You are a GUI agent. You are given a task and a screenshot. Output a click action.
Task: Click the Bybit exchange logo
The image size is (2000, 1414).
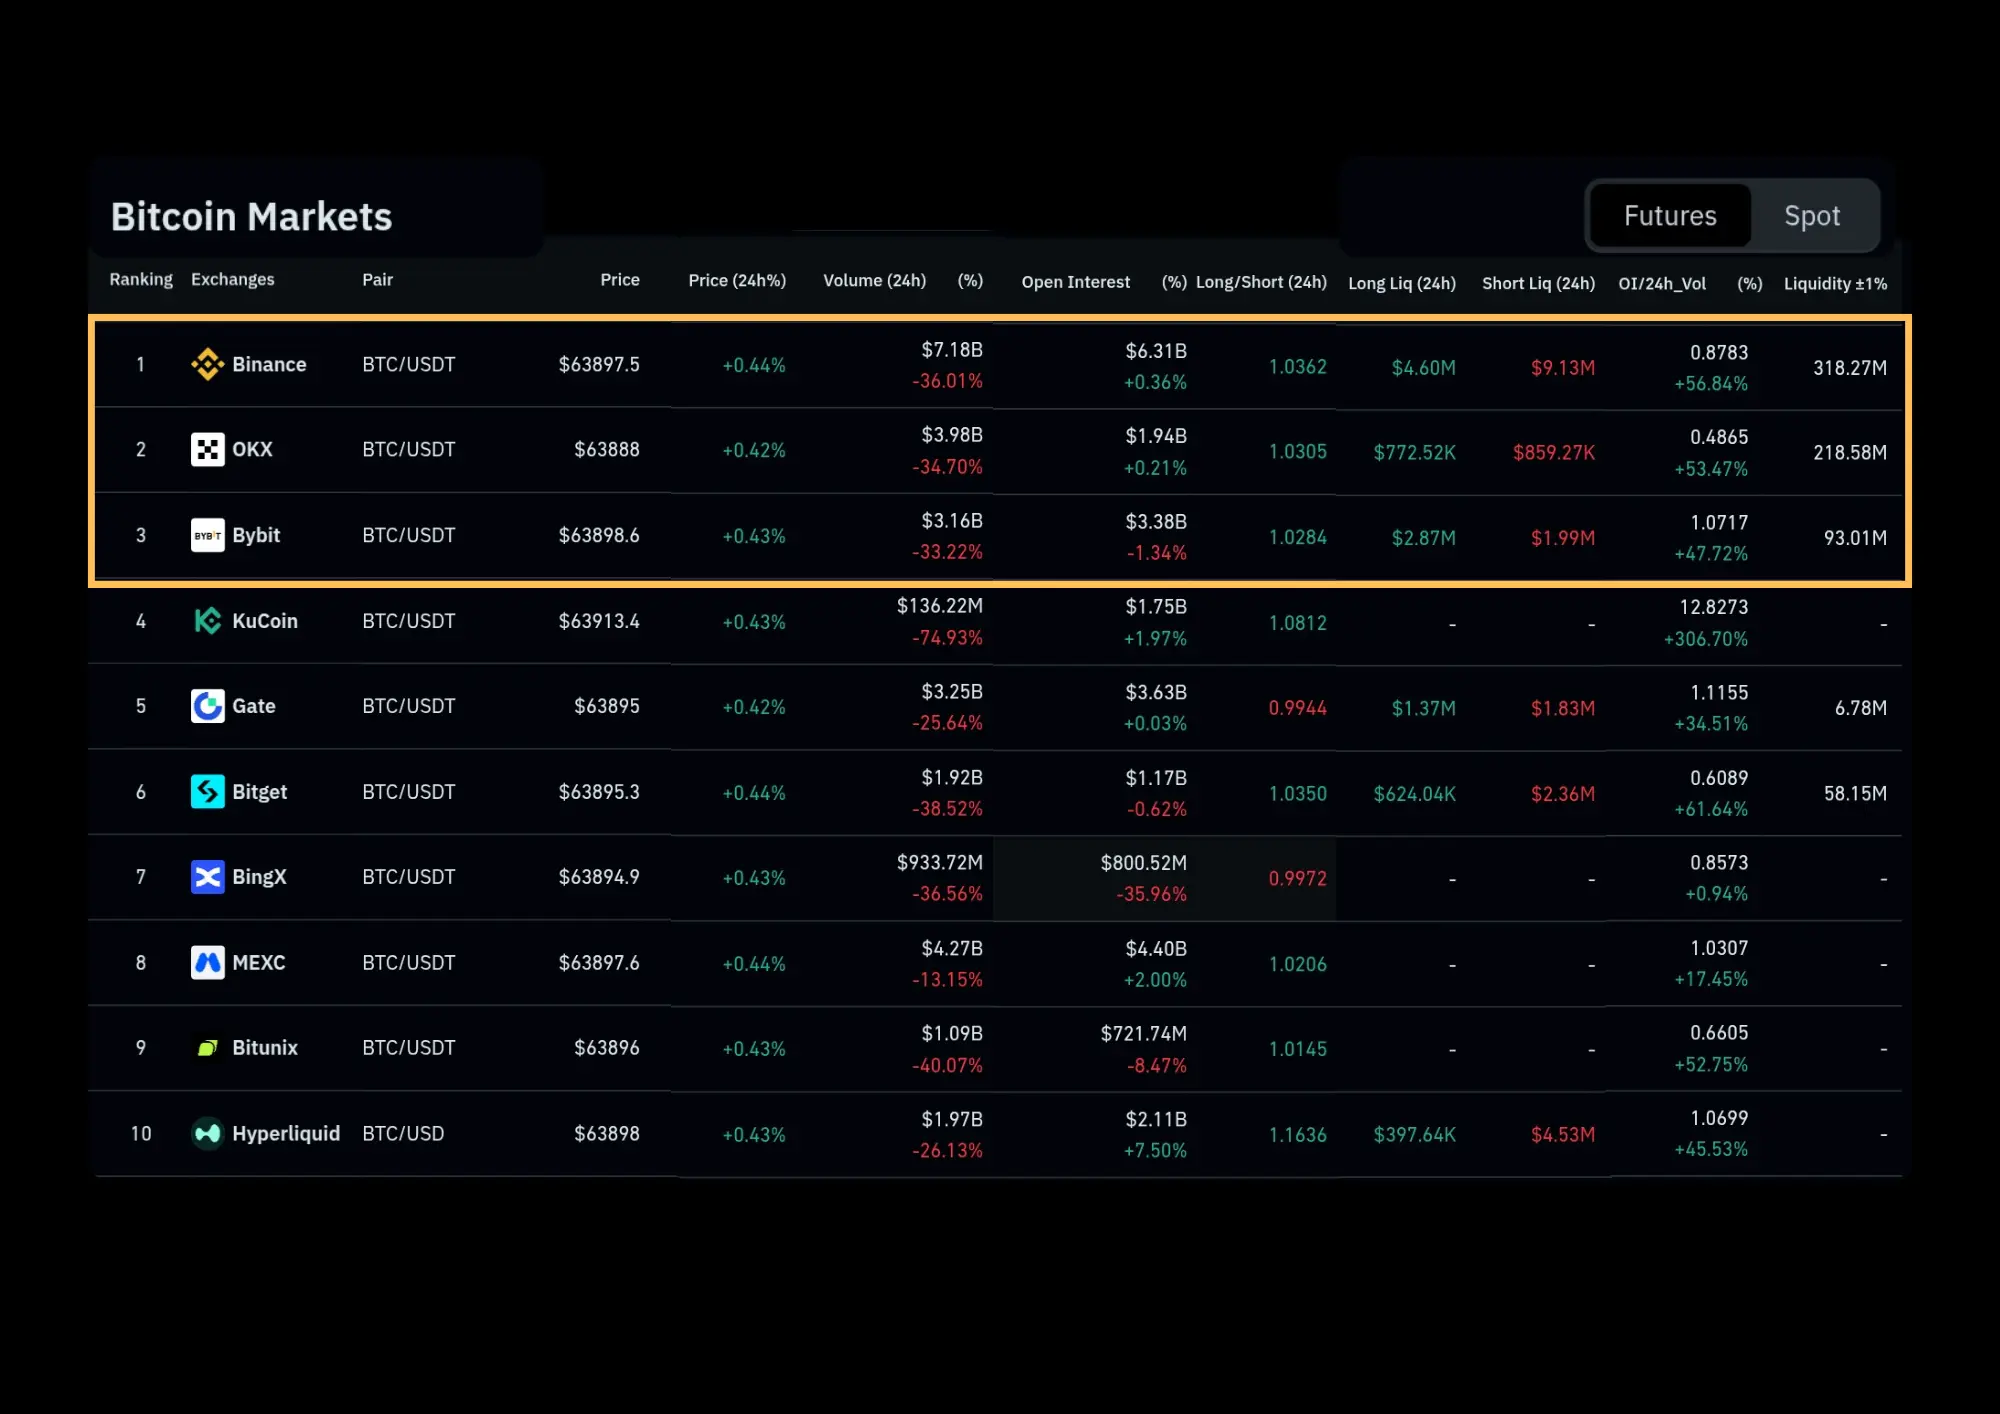(207, 535)
